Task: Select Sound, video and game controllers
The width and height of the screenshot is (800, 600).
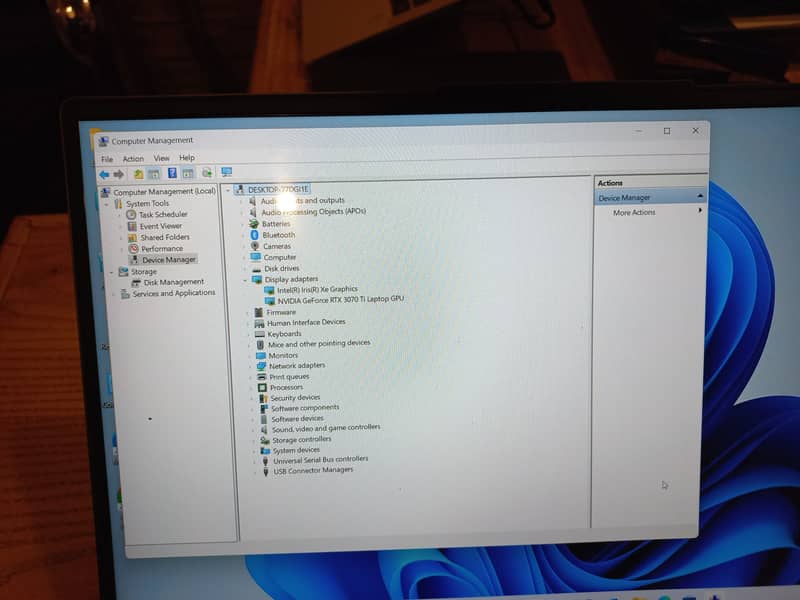Action: point(326,429)
